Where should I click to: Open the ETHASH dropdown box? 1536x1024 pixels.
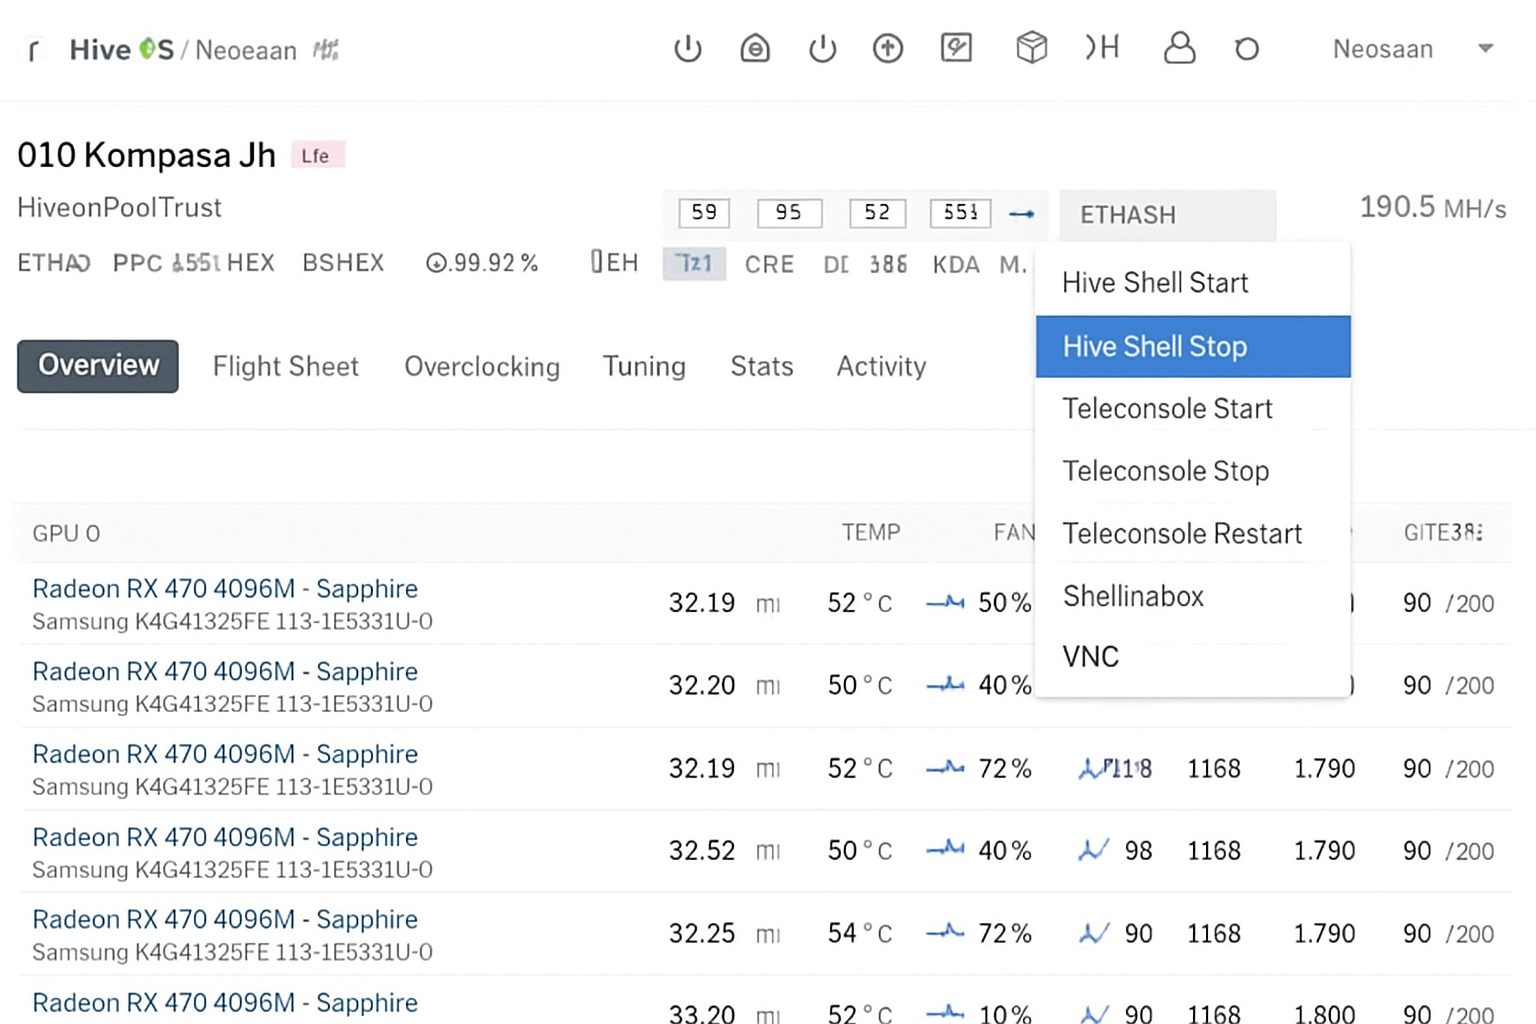coord(1167,214)
